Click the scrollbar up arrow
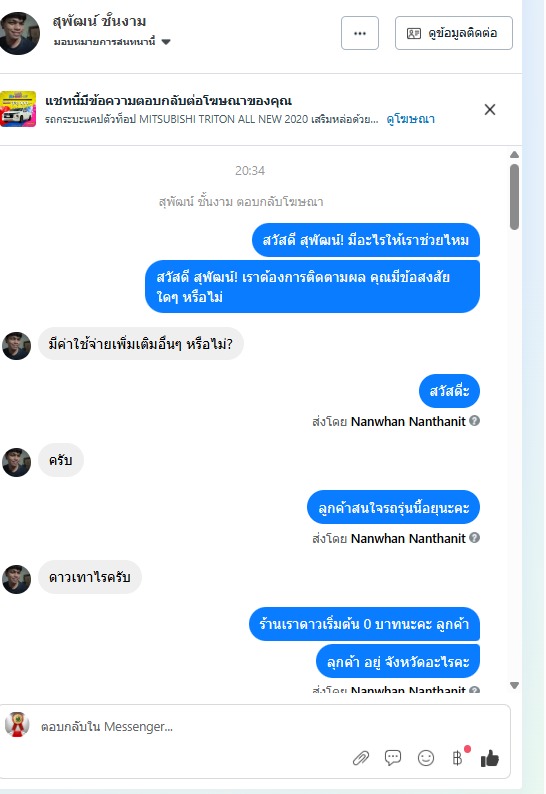The height and width of the screenshot is (794, 546). click(514, 154)
